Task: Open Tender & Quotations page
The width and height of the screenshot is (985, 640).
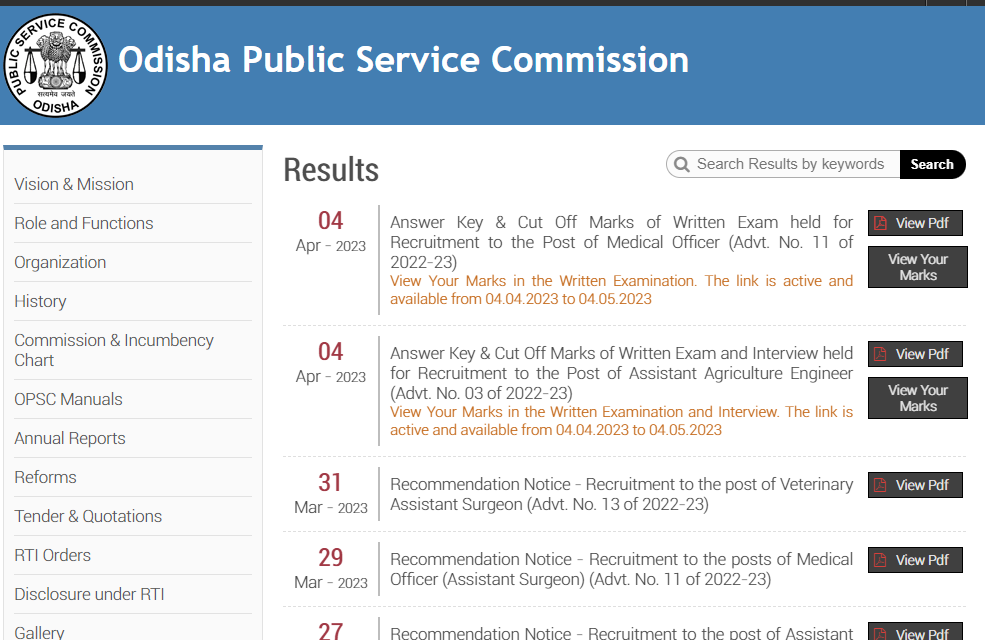Action: coord(88,516)
